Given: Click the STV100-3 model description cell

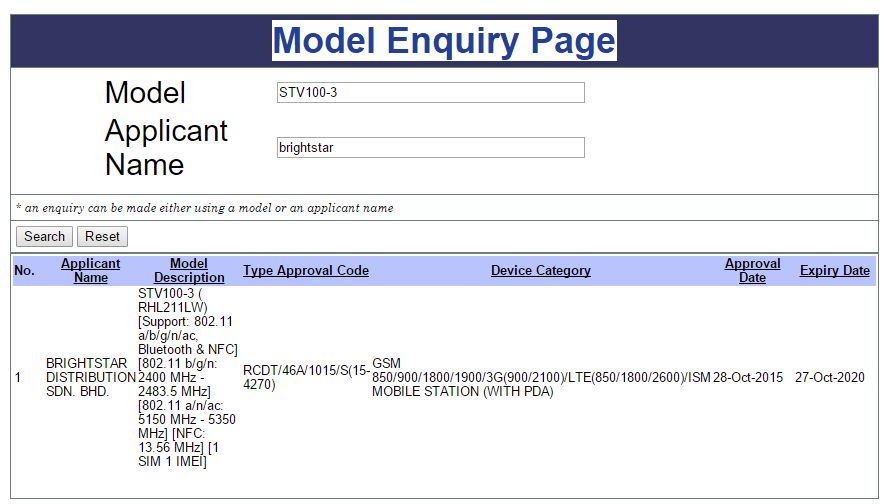Looking at the screenshot, I should [x=188, y=378].
